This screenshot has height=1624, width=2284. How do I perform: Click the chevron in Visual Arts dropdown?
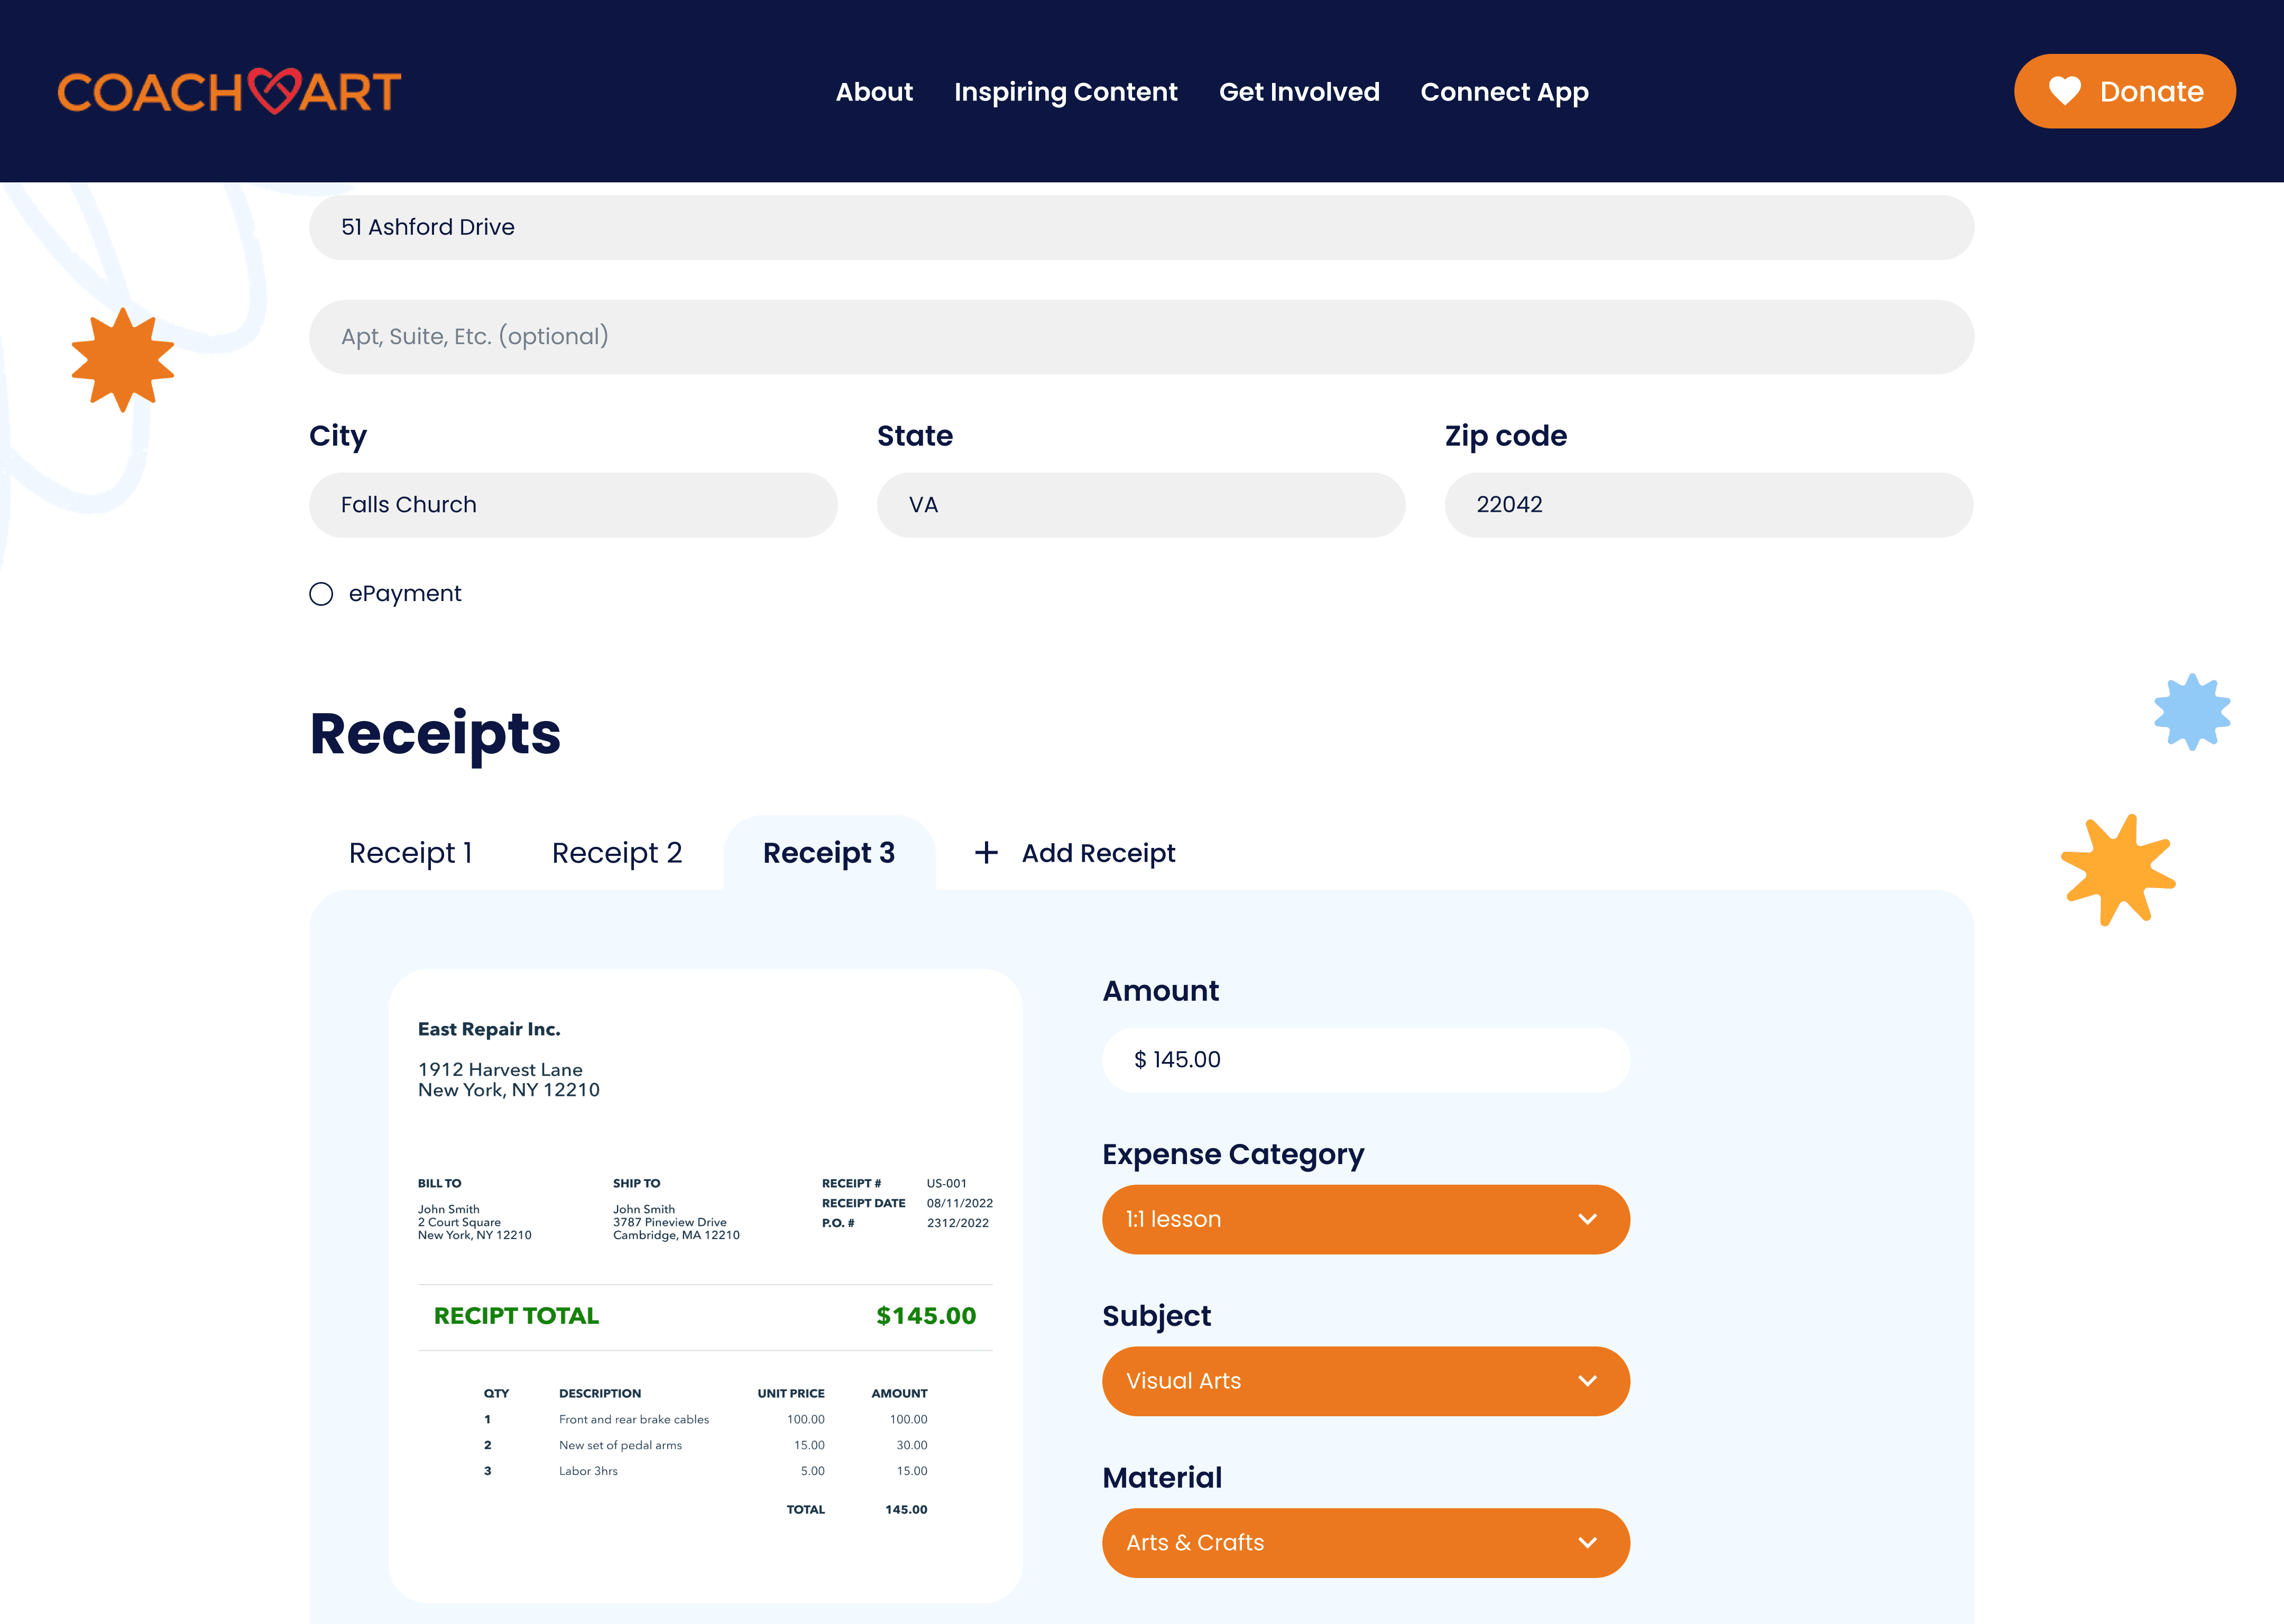(1587, 1381)
